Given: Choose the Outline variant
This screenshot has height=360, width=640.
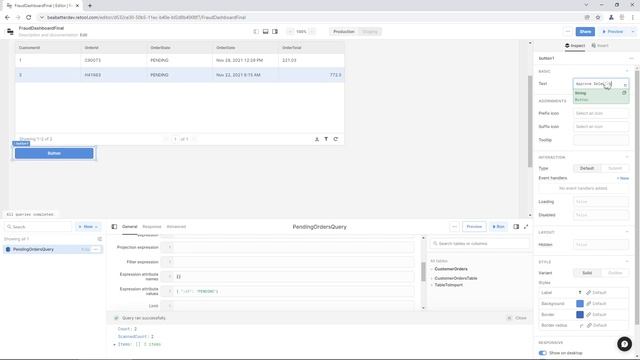Looking at the screenshot, I should coord(615,273).
